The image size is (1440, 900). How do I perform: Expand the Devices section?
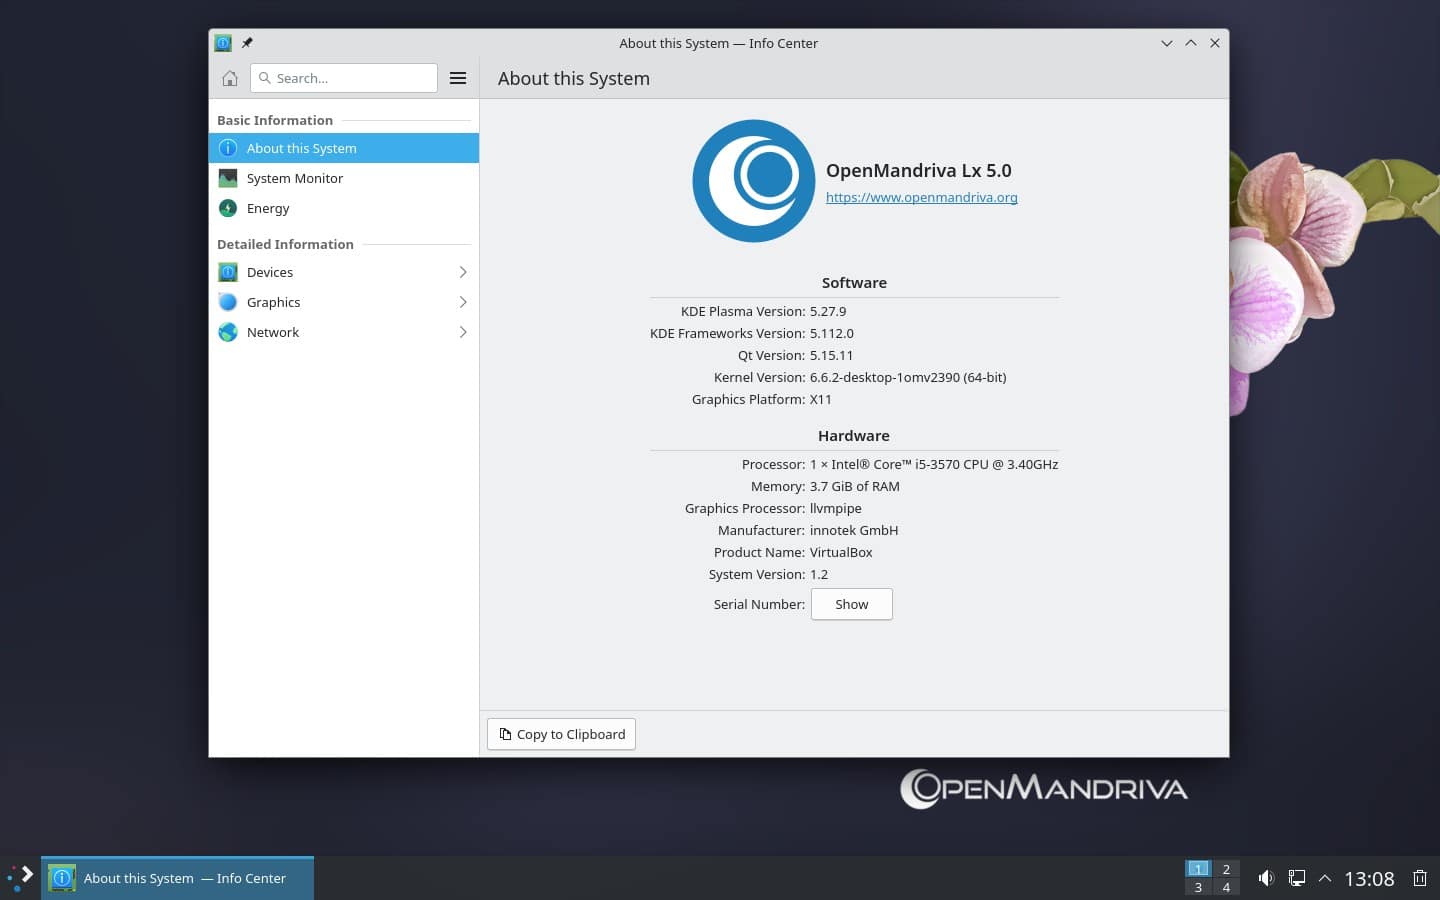pyautogui.click(x=462, y=272)
